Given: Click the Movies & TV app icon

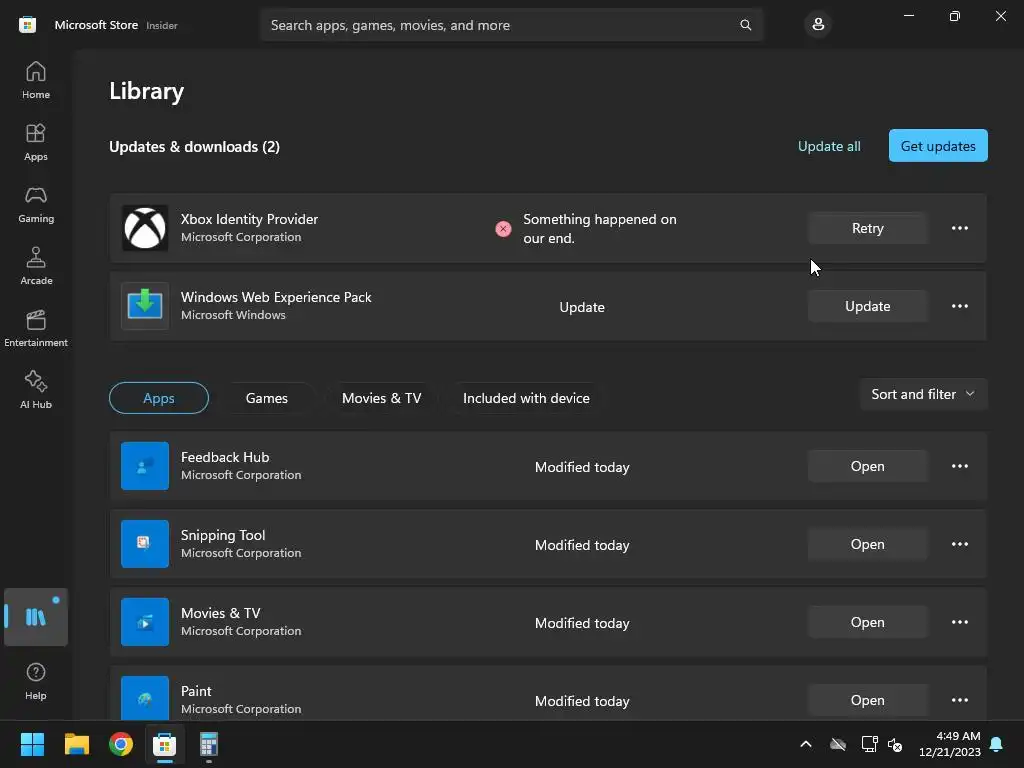Looking at the screenshot, I should [x=145, y=622].
